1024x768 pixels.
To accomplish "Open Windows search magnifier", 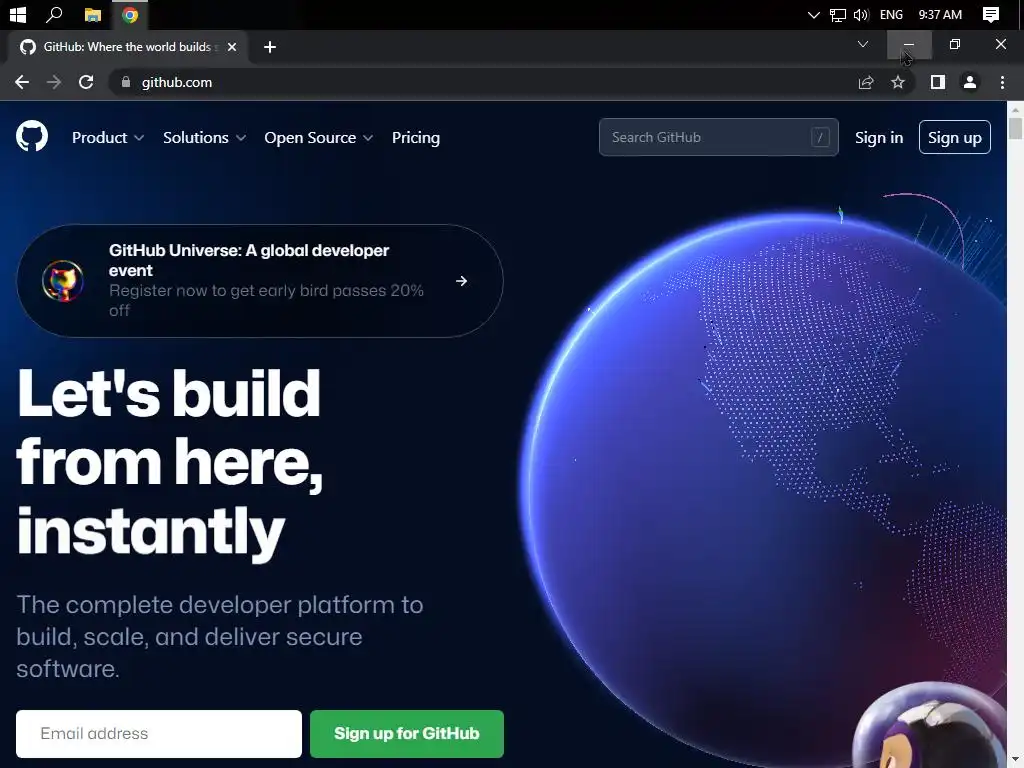I will (54, 14).
